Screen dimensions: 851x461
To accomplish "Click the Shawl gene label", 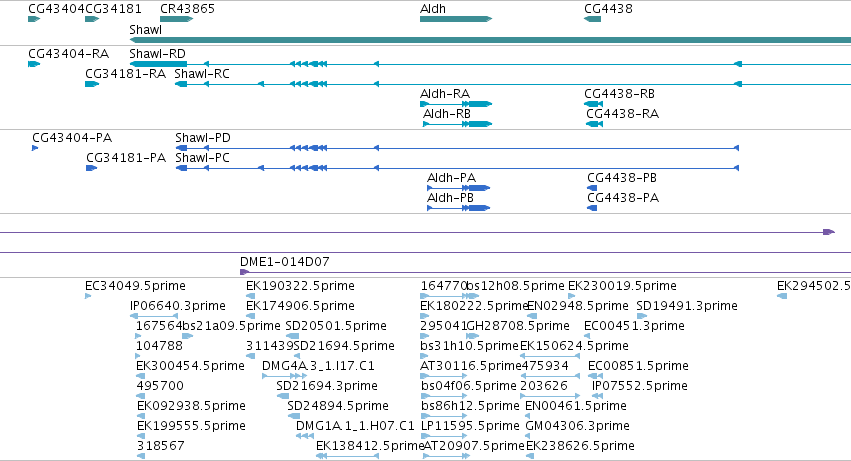I will pos(145,30).
